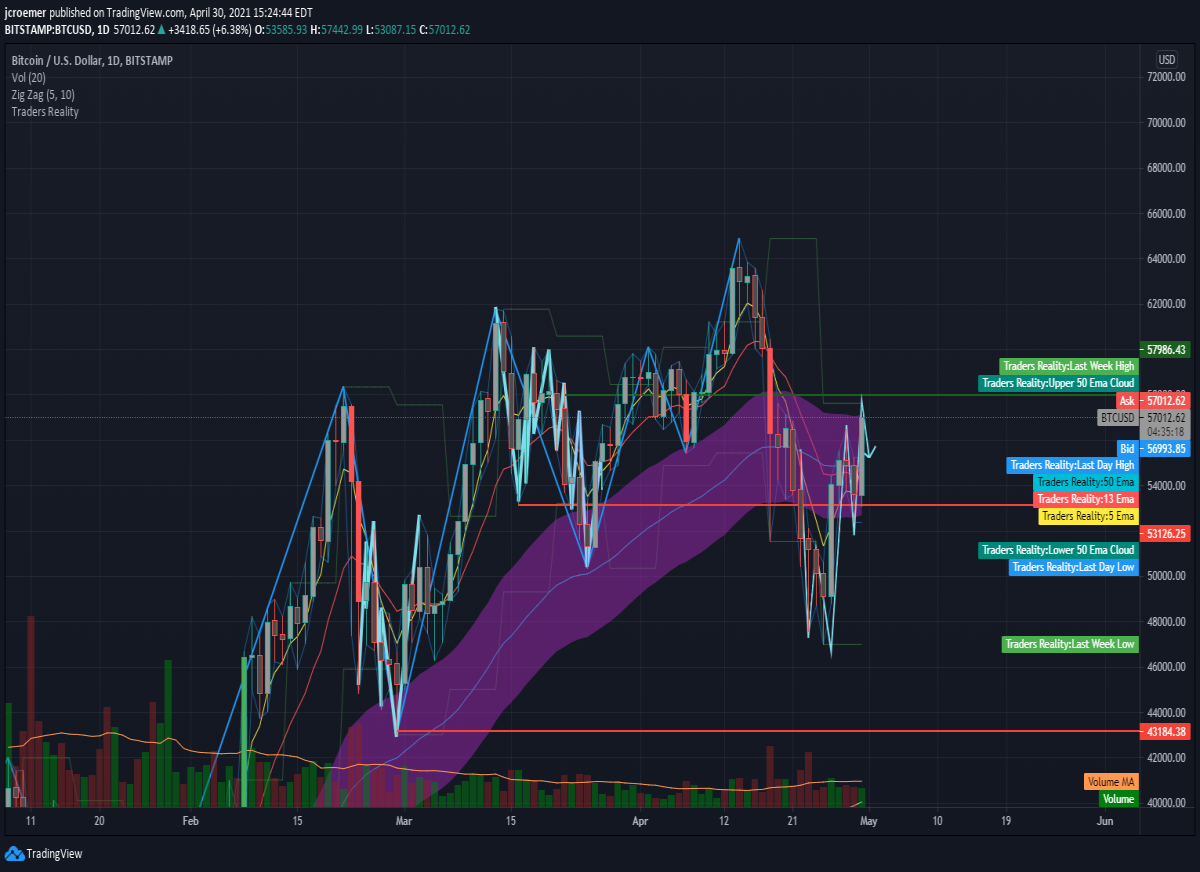1200x872 pixels.
Task: Click the red 53126.25 price tag
Action: click(1166, 533)
